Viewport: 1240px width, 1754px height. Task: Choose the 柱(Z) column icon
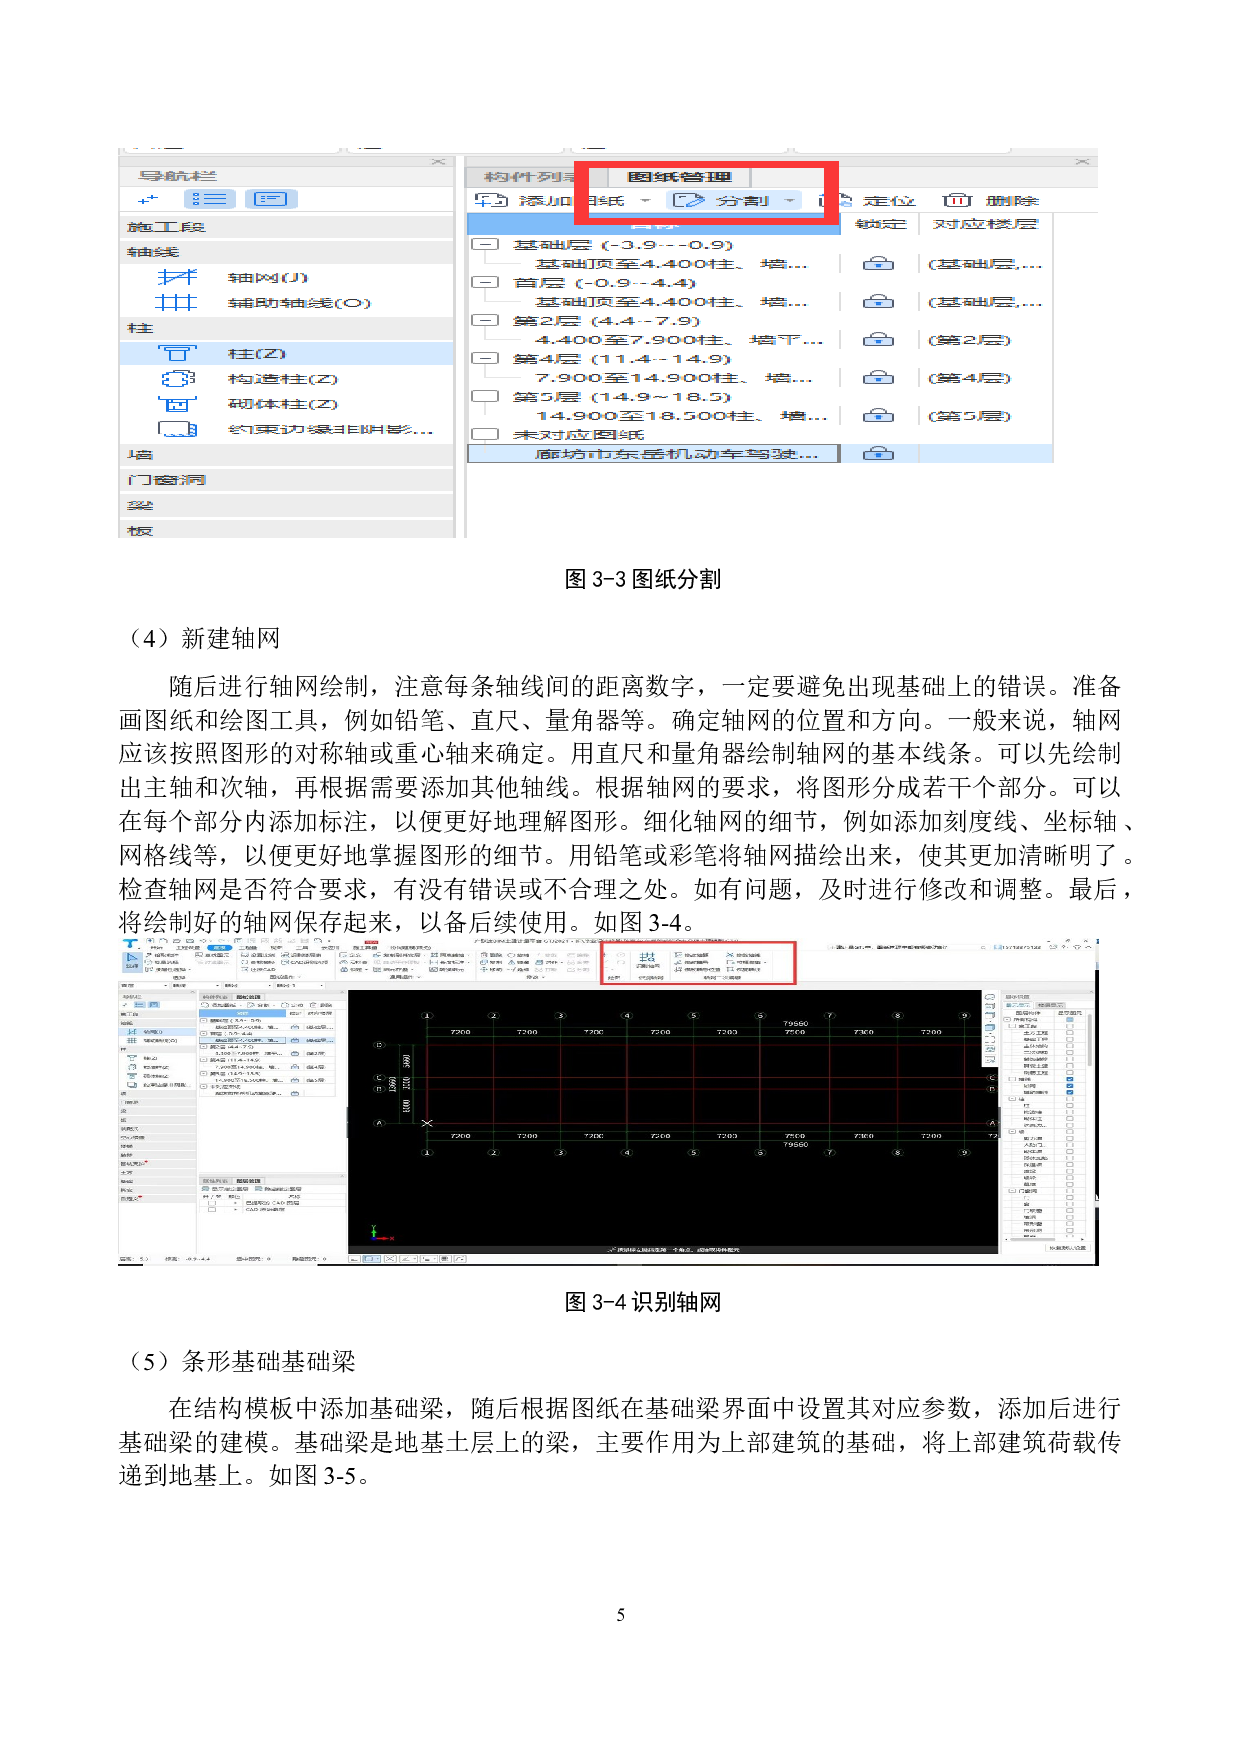tap(177, 354)
